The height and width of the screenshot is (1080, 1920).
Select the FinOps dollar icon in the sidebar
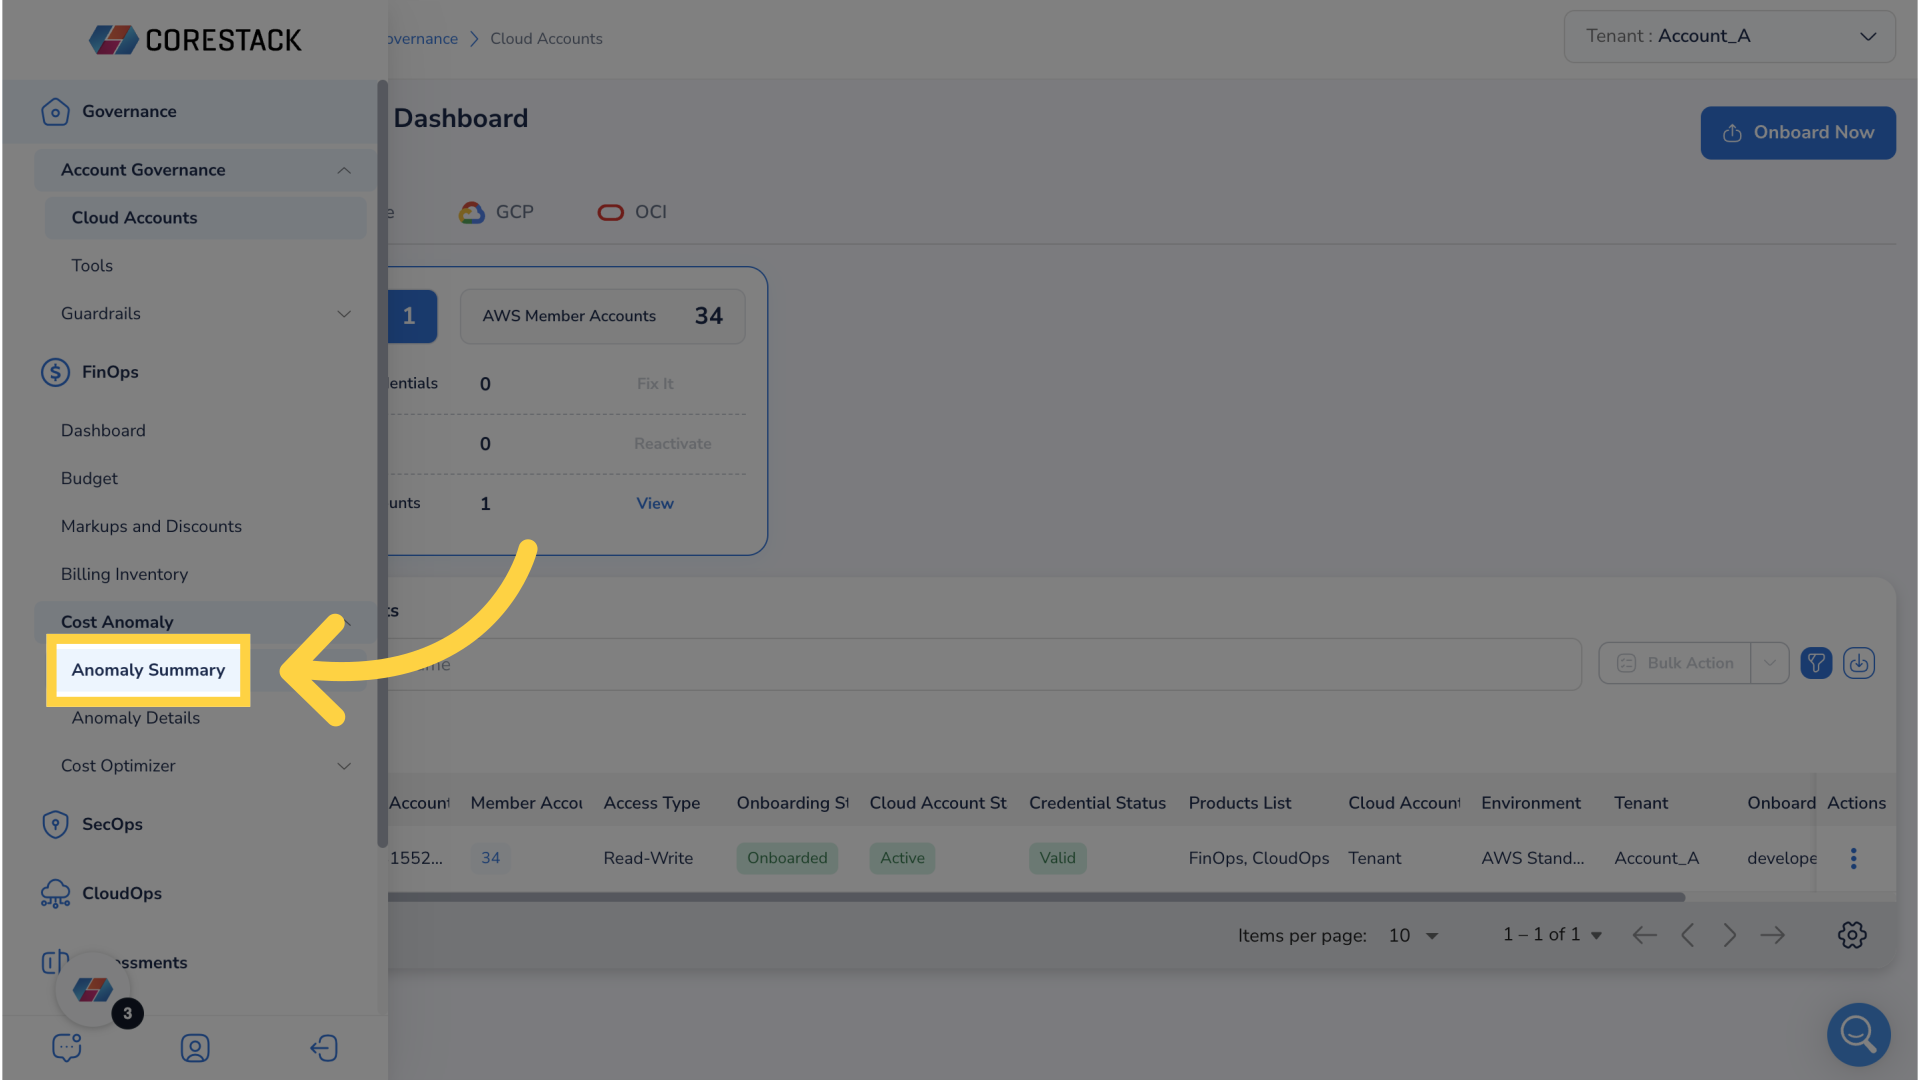(55, 372)
